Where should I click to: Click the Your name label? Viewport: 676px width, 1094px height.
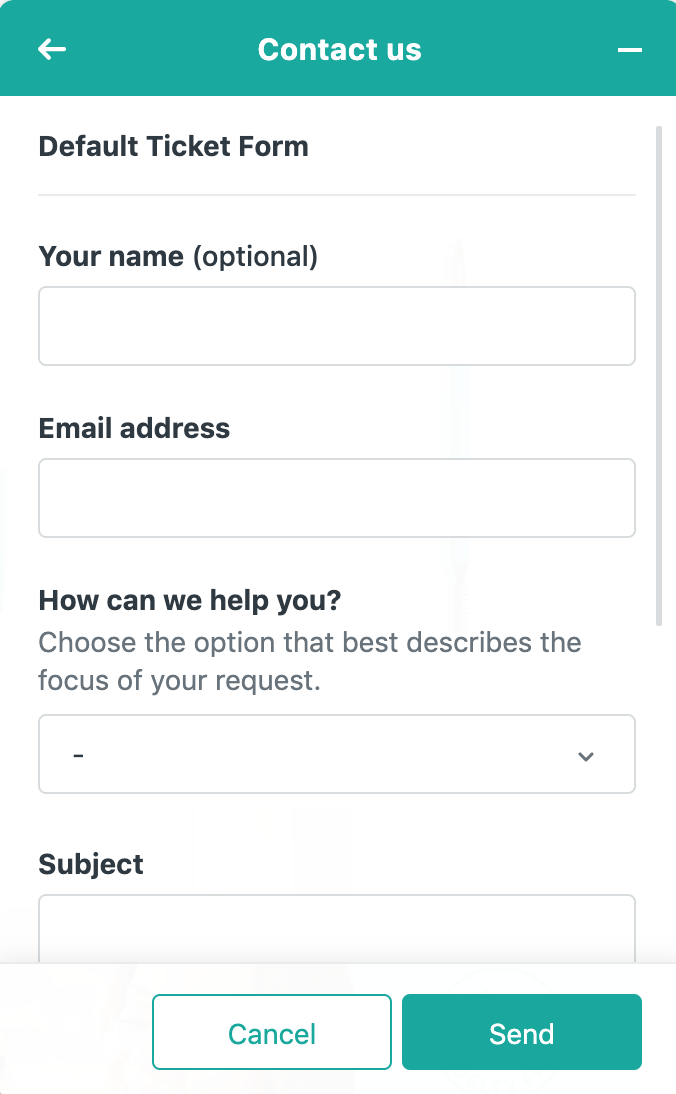click(x=110, y=257)
